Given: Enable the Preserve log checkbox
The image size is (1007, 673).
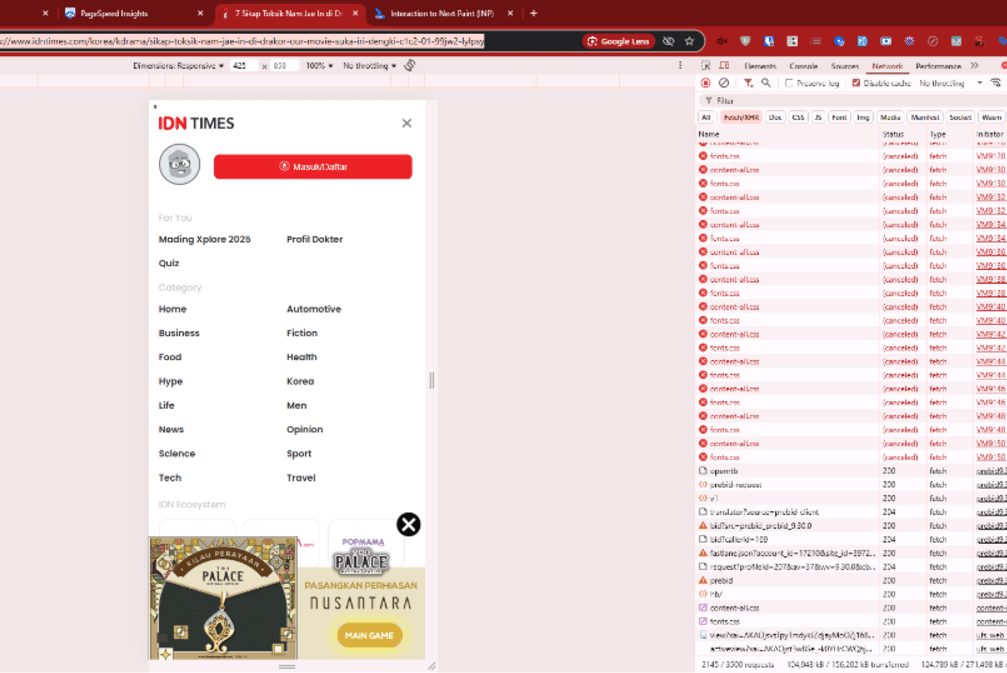Looking at the screenshot, I should (789, 83).
